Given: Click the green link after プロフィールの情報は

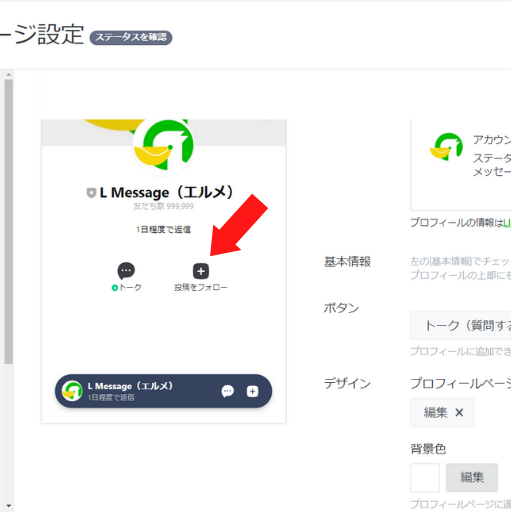Looking at the screenshot, I should click(507, 223).
